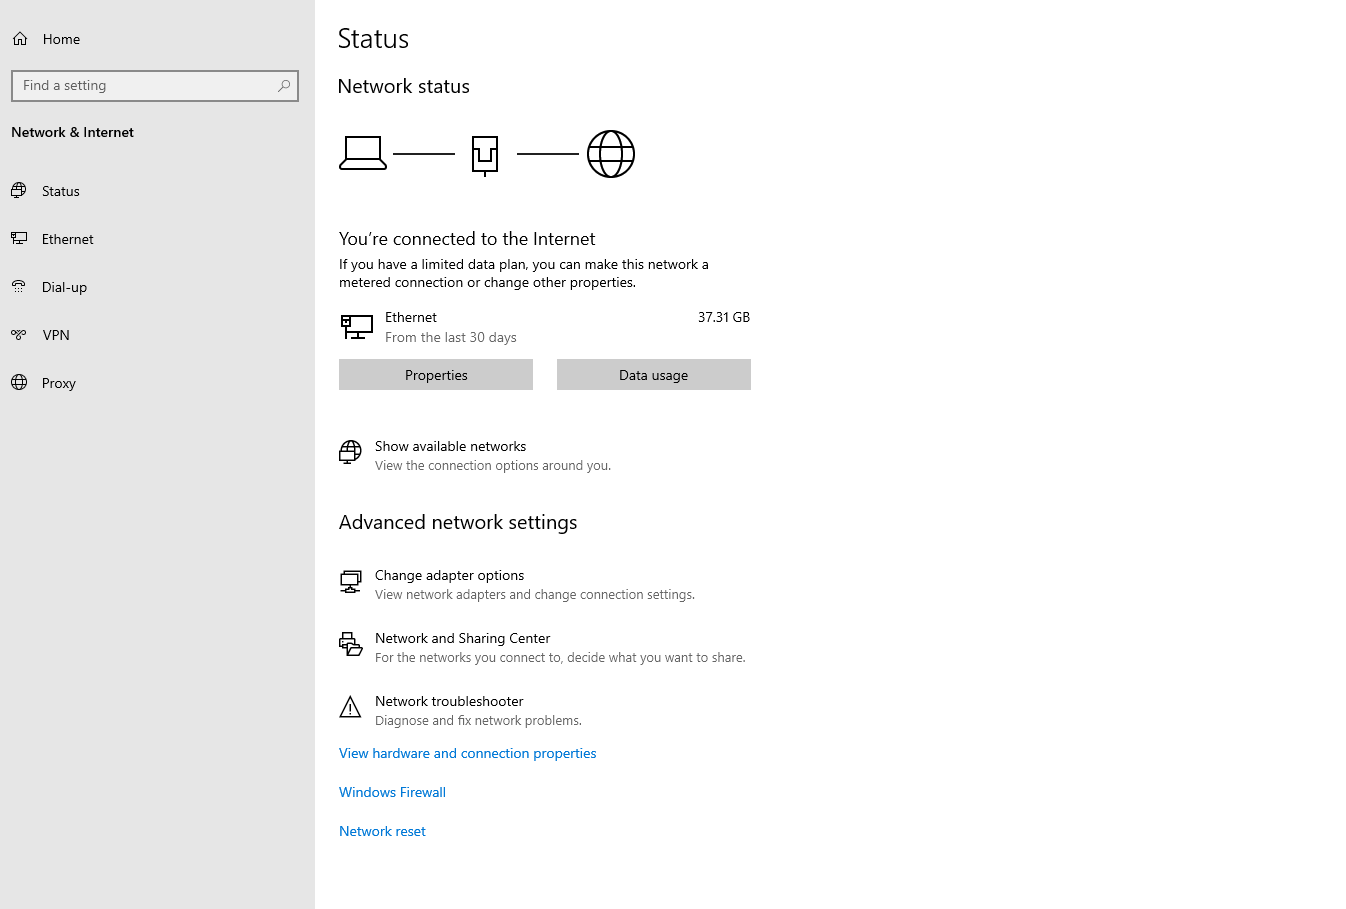Click the Change adapter options monitor icon
Image resolution: width=1346 pixels, height=909 pixels.
coord(350,581)
